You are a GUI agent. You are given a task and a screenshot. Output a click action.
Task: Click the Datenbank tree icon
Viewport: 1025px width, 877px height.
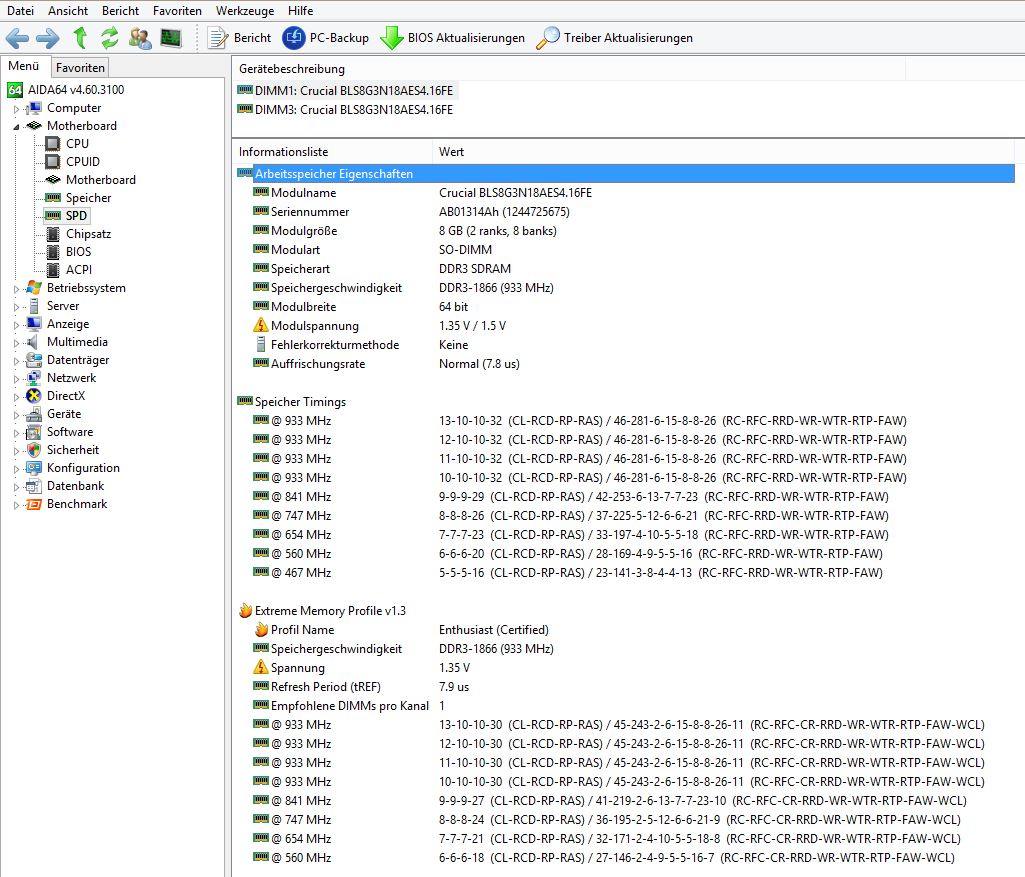click(x=33, y=486)
